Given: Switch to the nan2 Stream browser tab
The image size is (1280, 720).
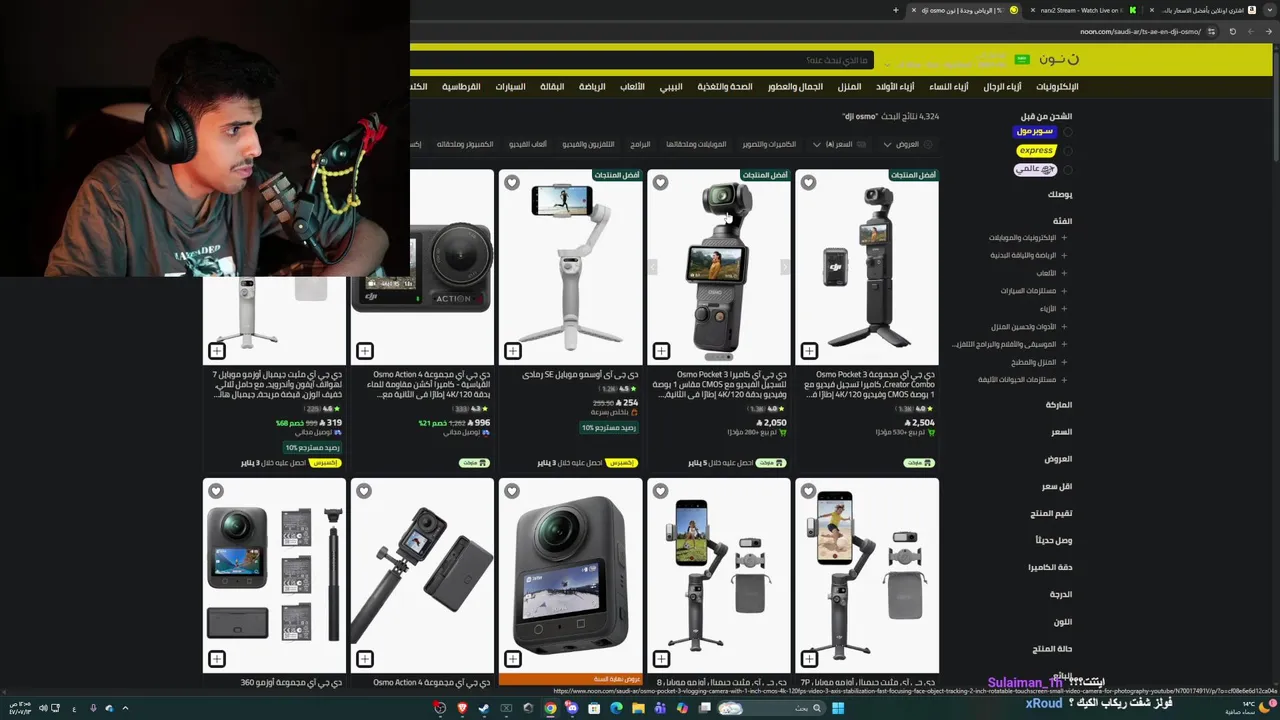Looking at the screenshot, I should pyautogui.click(x=1084, y=10).
